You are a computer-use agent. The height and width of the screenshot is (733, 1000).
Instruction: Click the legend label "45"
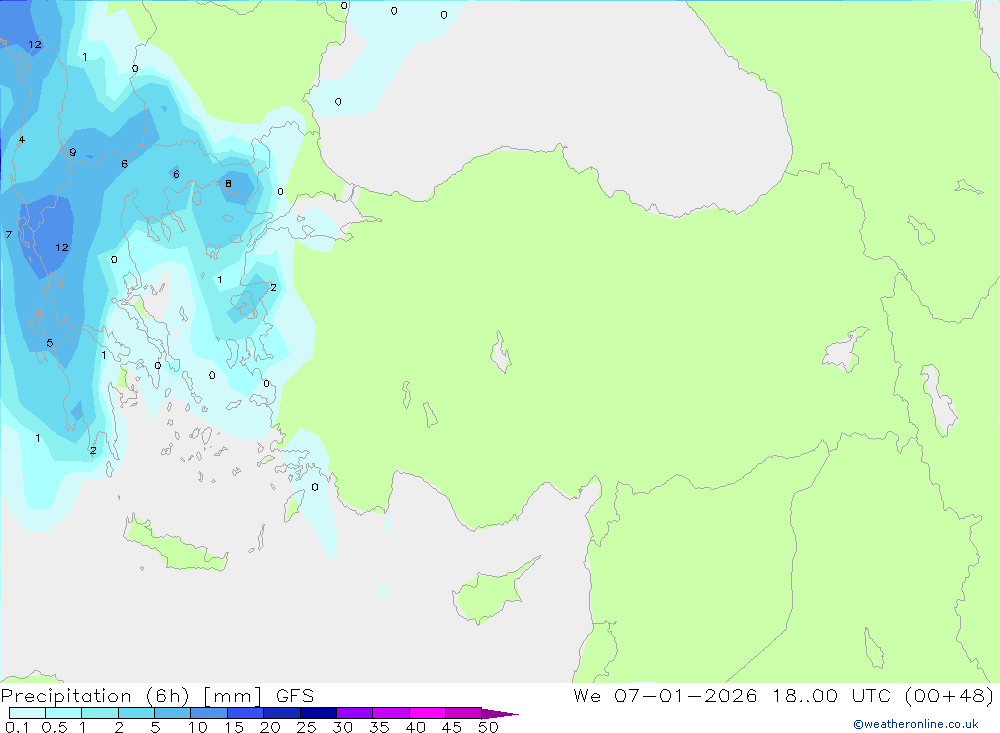452,727
